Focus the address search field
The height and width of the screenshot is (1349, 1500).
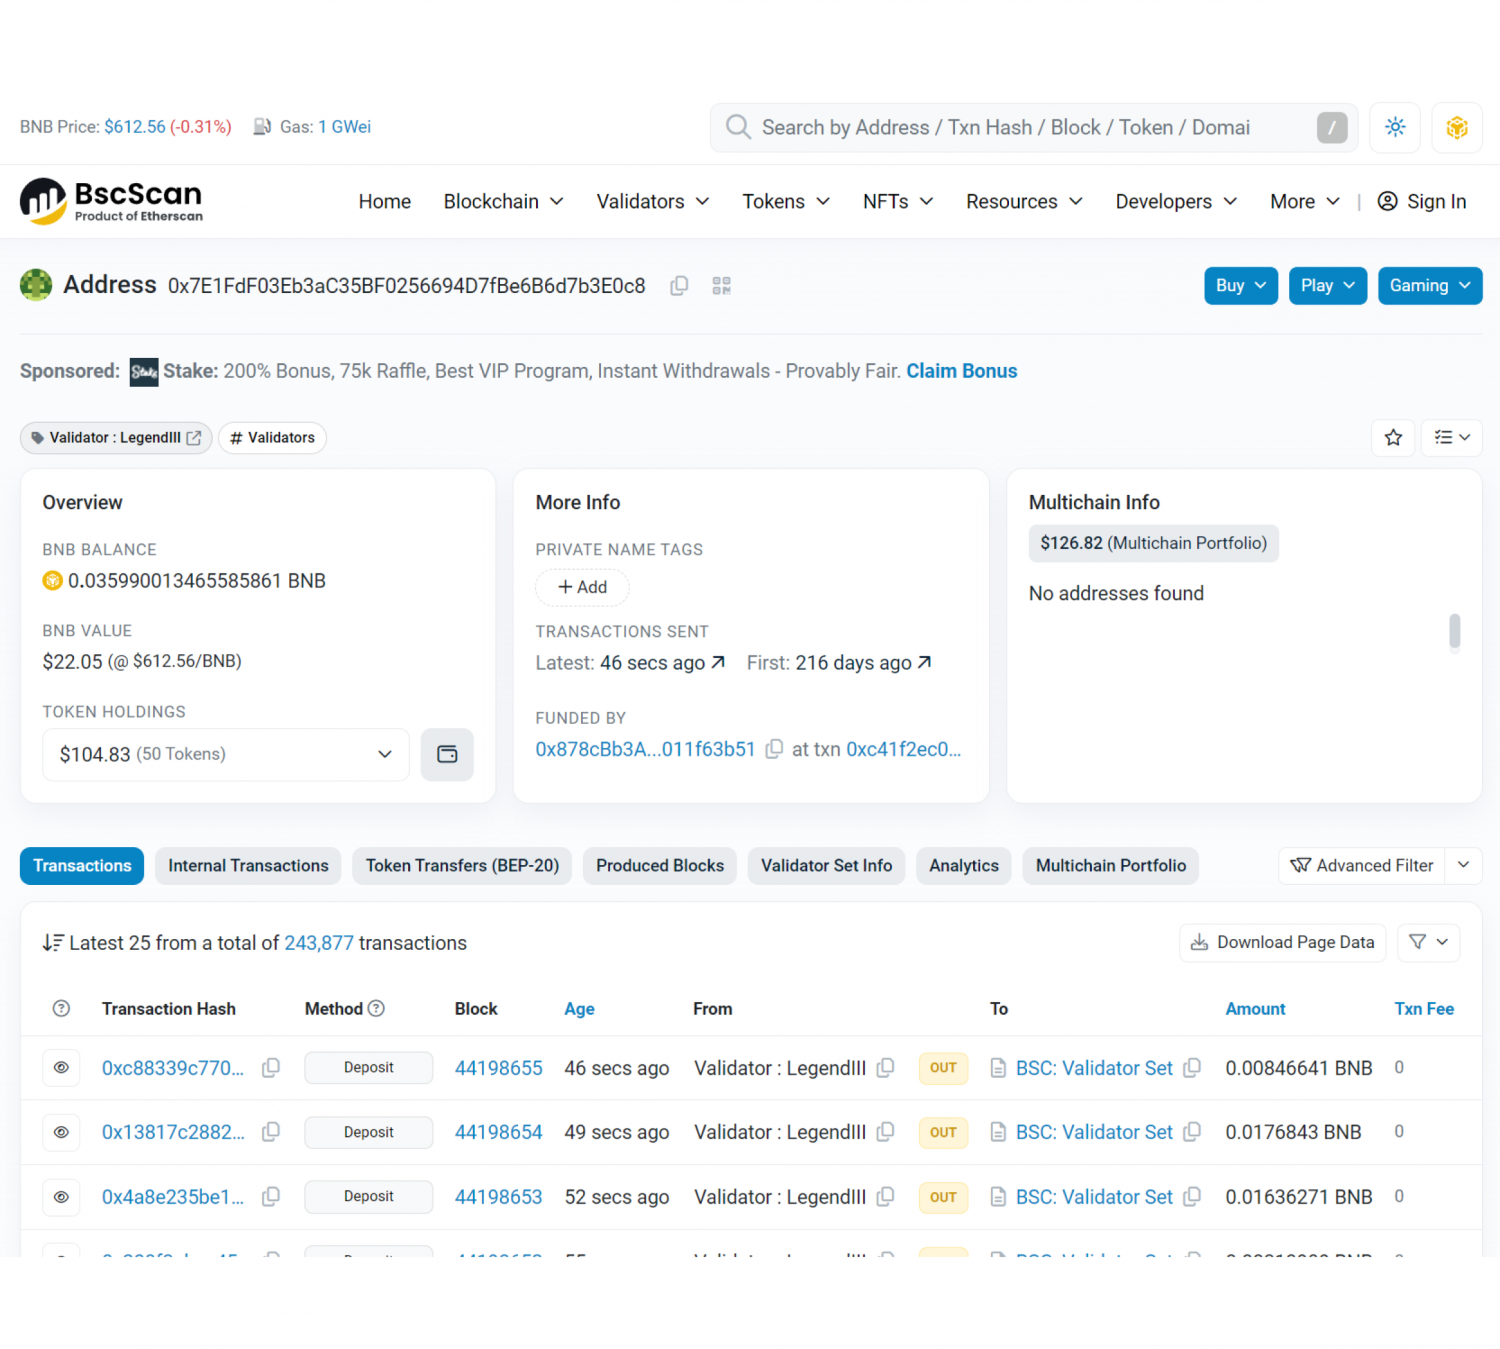coord(1034,127)
